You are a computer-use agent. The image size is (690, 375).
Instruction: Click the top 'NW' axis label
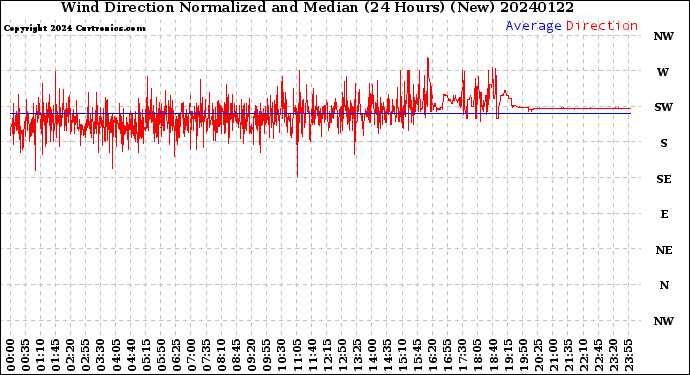pyautogui.click(x=663, y=36)
